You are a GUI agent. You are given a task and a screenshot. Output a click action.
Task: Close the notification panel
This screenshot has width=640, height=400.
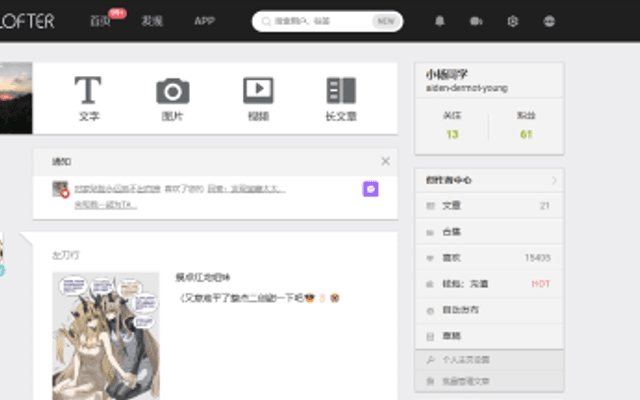click(x=385, y=161)
